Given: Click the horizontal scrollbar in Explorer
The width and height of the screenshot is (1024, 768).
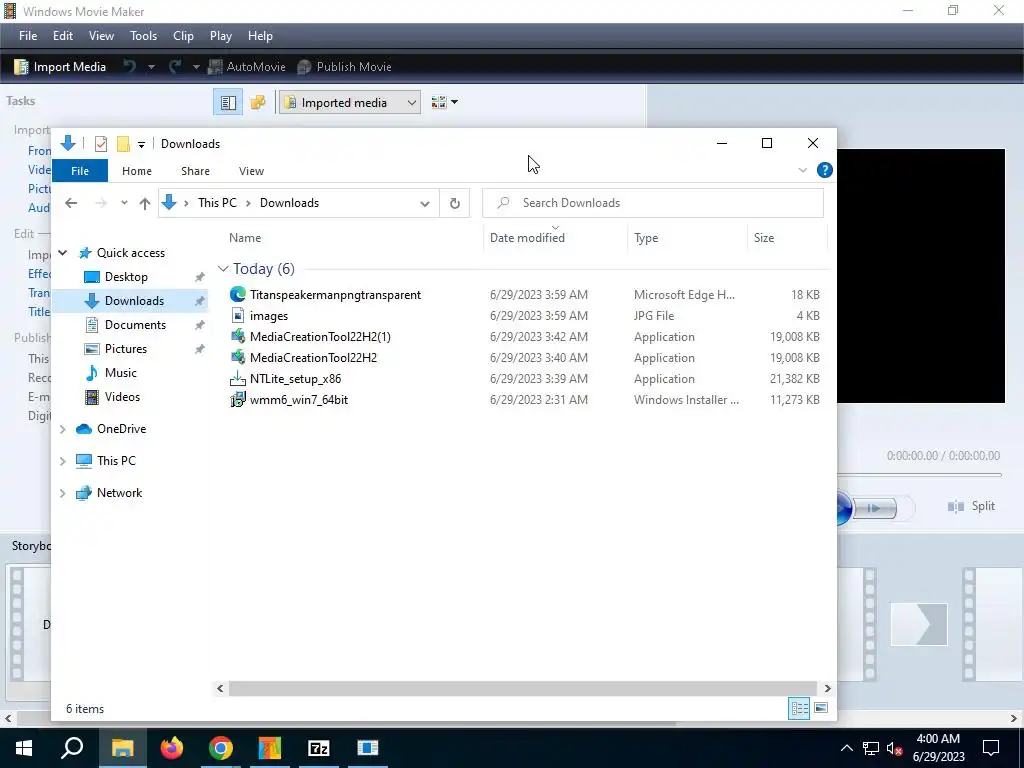Looking at the screenshot, I should 522,688.
